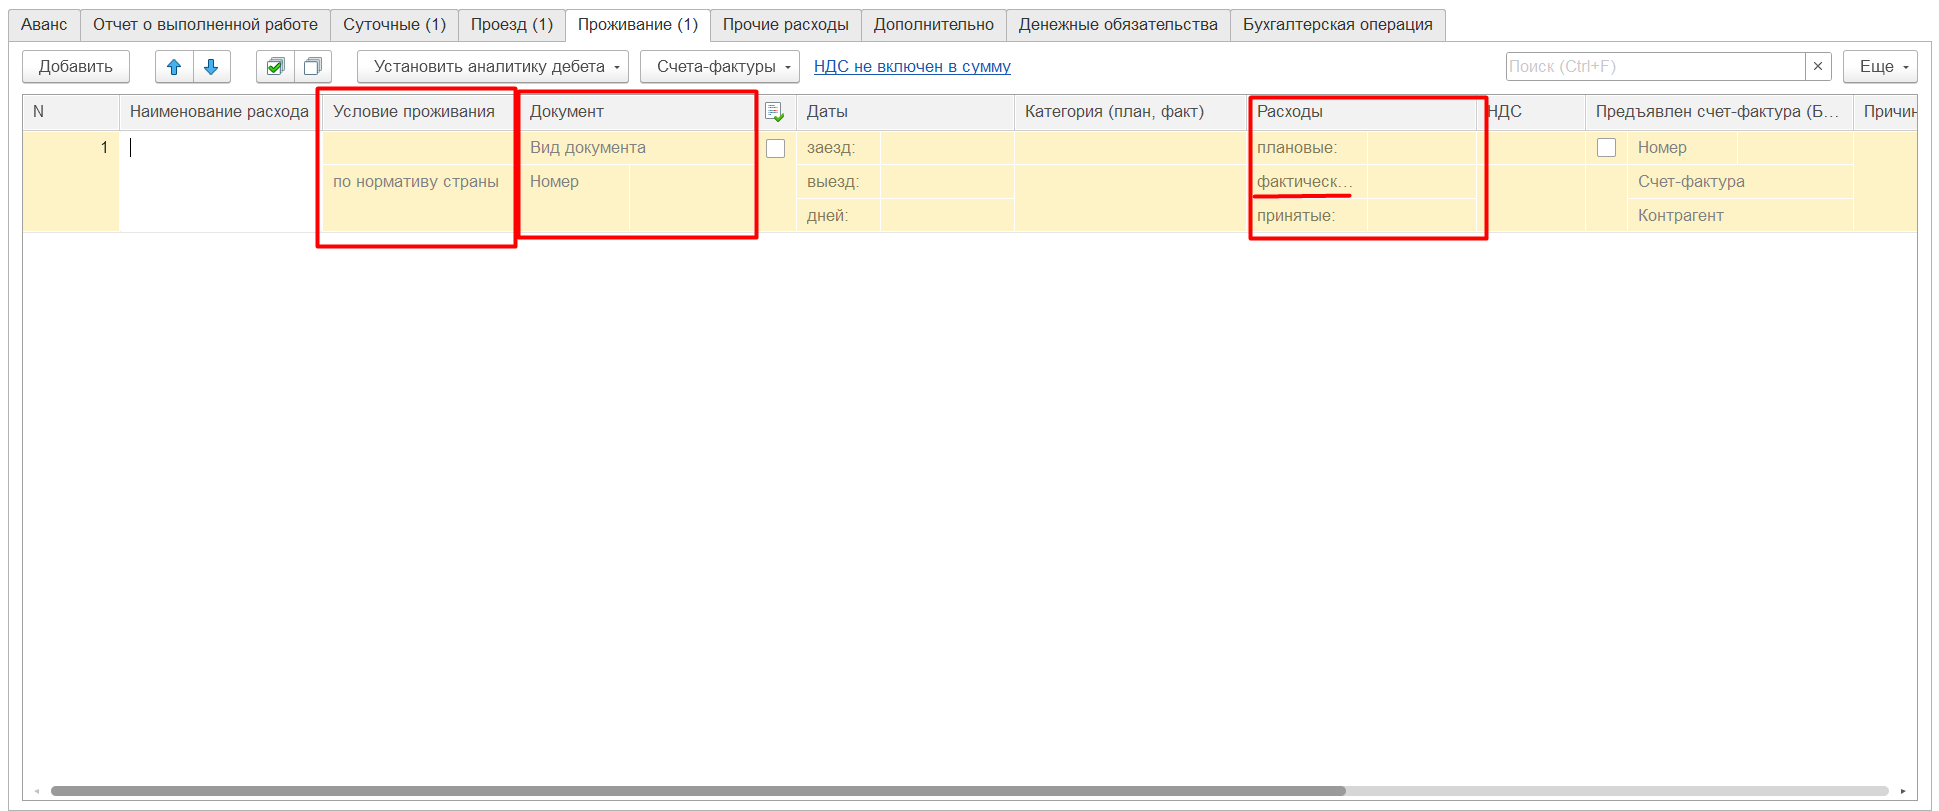Switch to the Суточные (1) tab

point(394,25)
